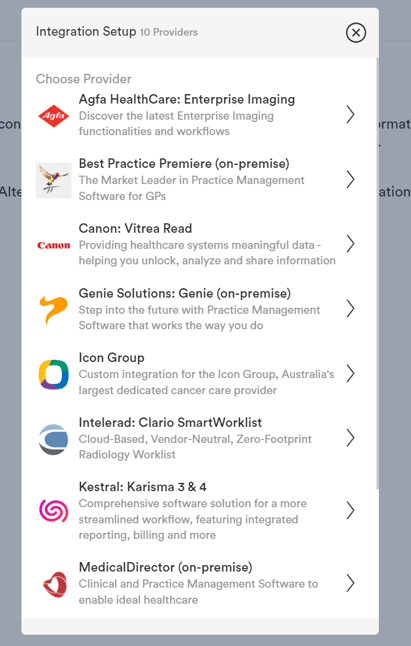The height and width of the screenshot is (646, 411).
Task: Expand Canon Vitrea Read chevron arrow
Action: click(350, 244)
